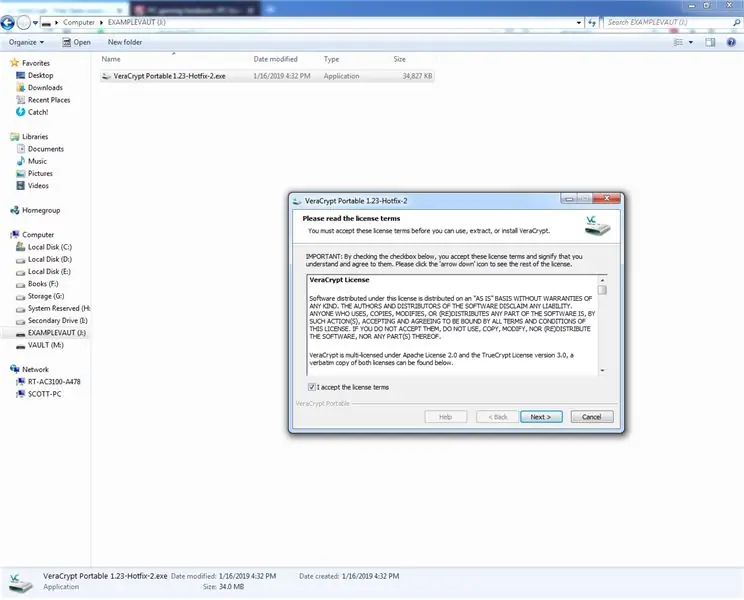Click the Back button in VeraCrypt wizard
Image resolution: width=744 pixels, height=600 pixels.
[498, 417]
